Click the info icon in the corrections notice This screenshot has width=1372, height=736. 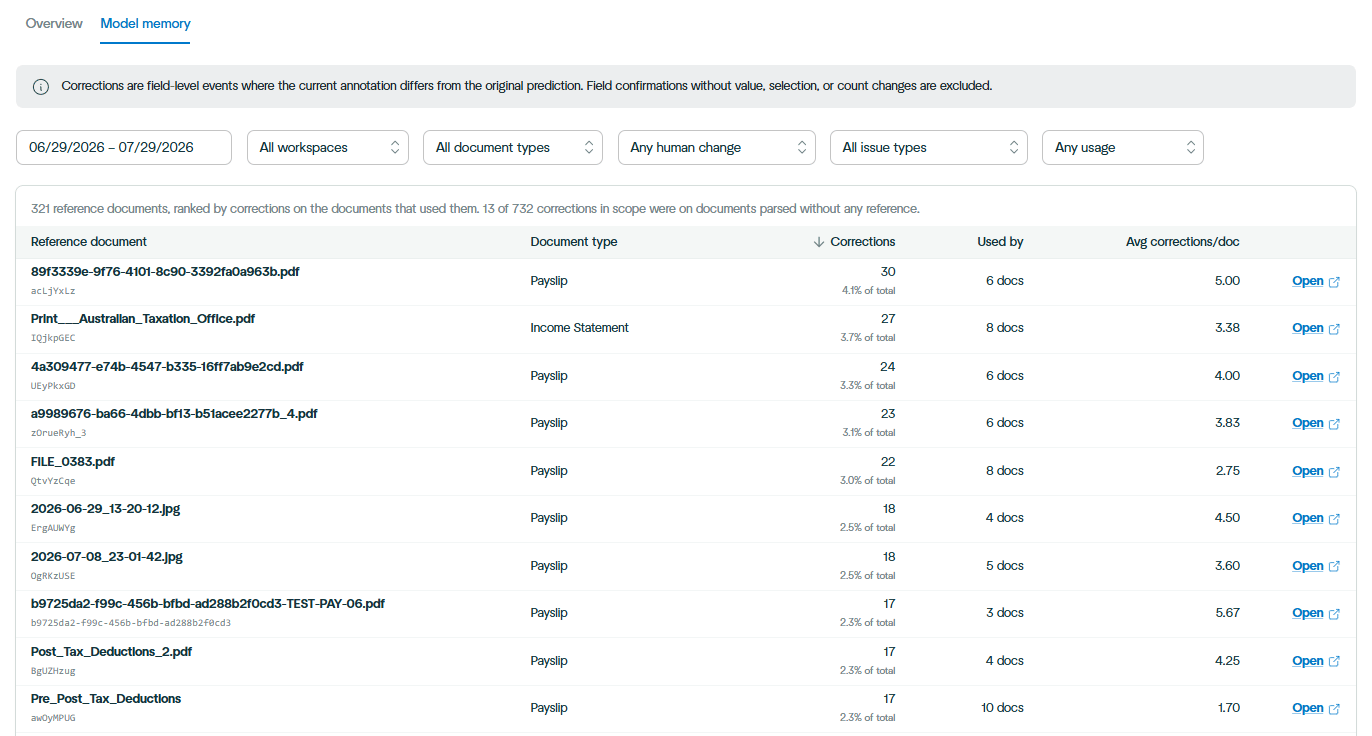pos(41,87)
